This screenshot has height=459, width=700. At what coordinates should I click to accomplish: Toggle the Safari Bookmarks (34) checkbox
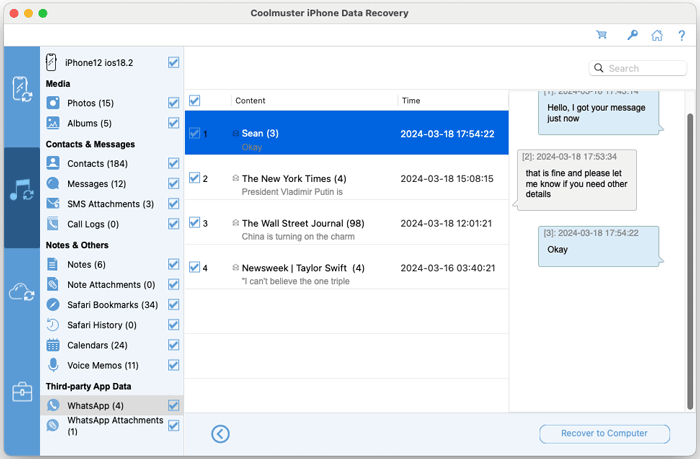coord(174,304)
